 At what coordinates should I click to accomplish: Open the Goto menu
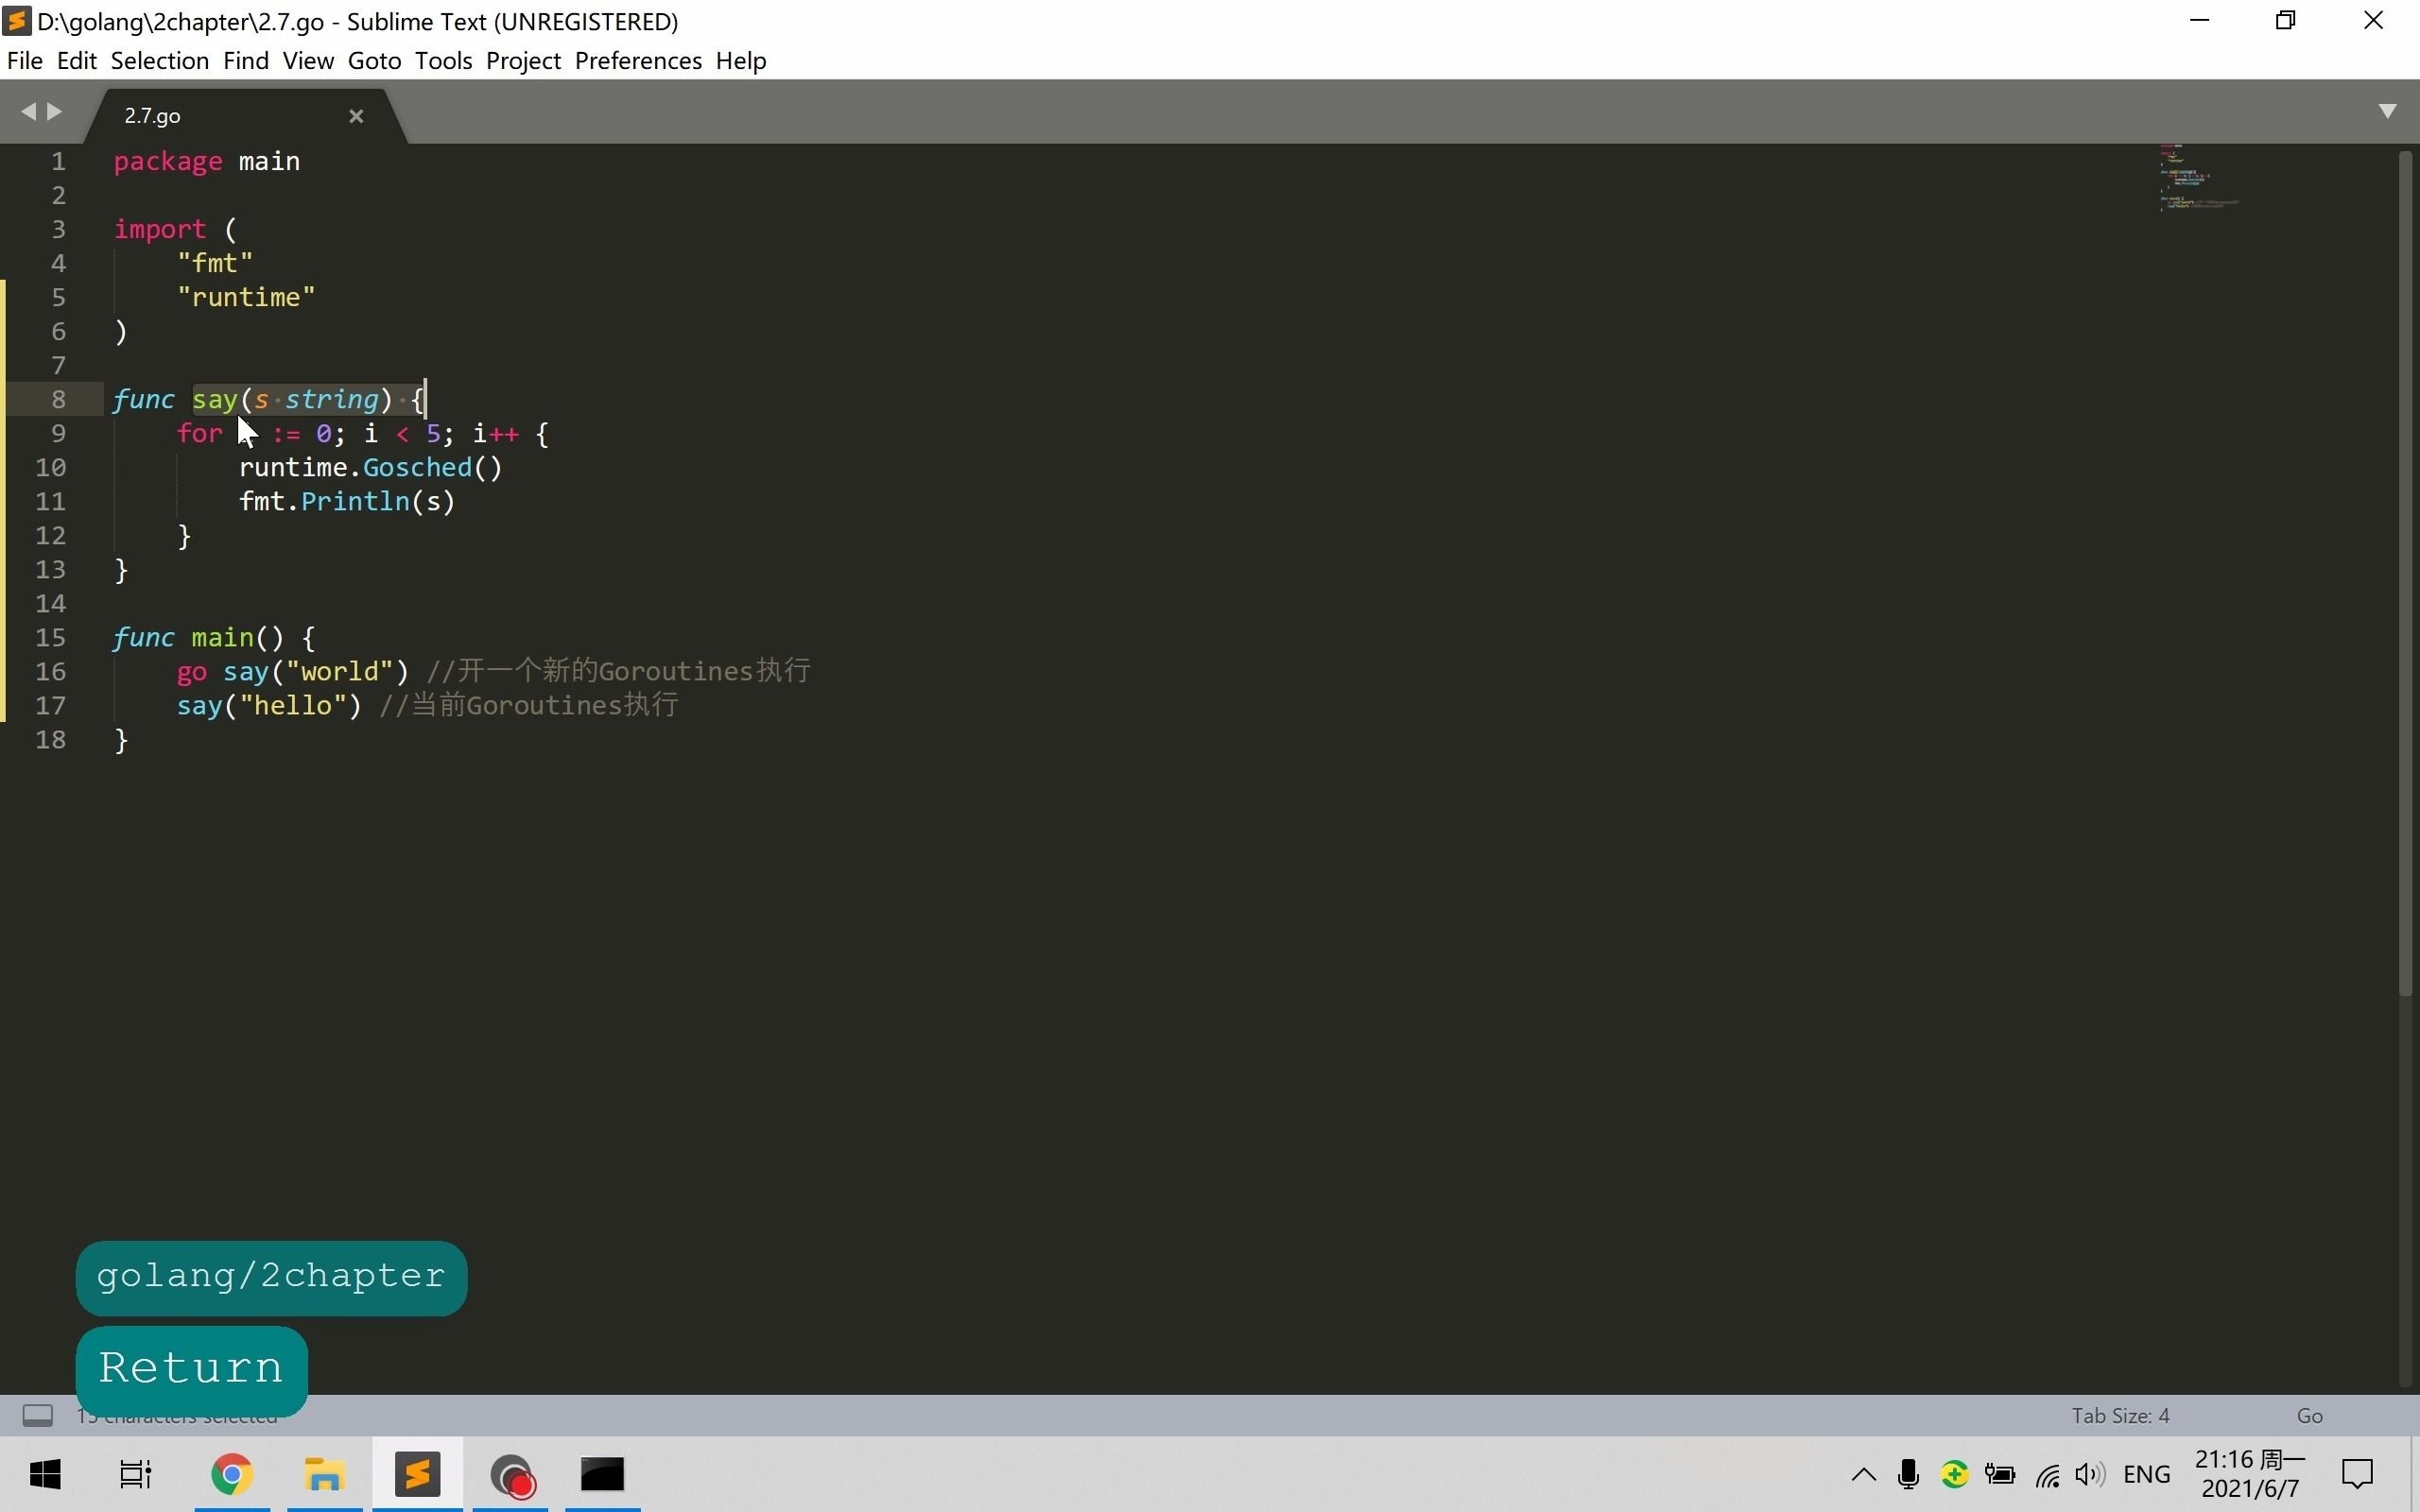[375, 61]
